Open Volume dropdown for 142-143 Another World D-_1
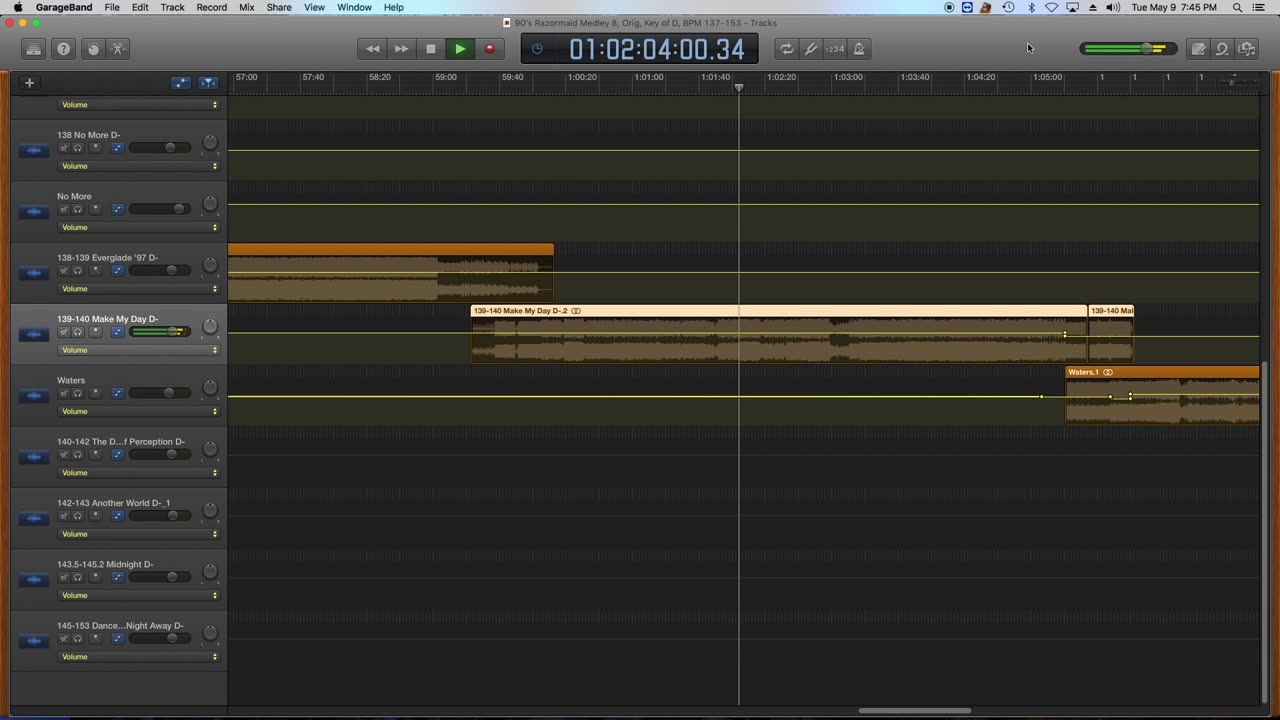The height and width of the screenshot is (720, 1280). (x=138, y=534)
